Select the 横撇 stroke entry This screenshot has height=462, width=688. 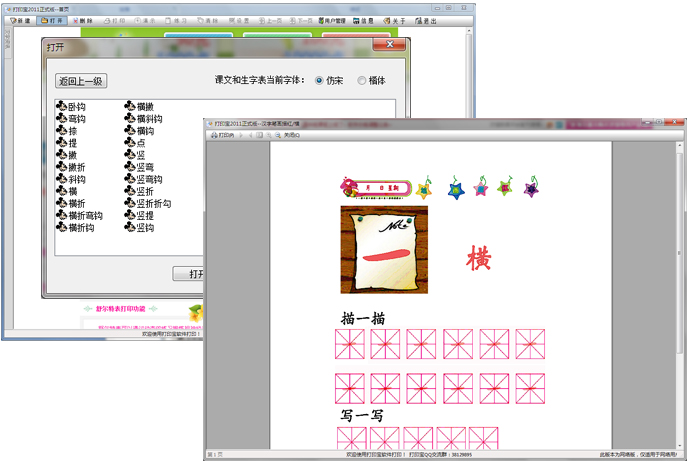pyautogui.click(x=144, y=107)
